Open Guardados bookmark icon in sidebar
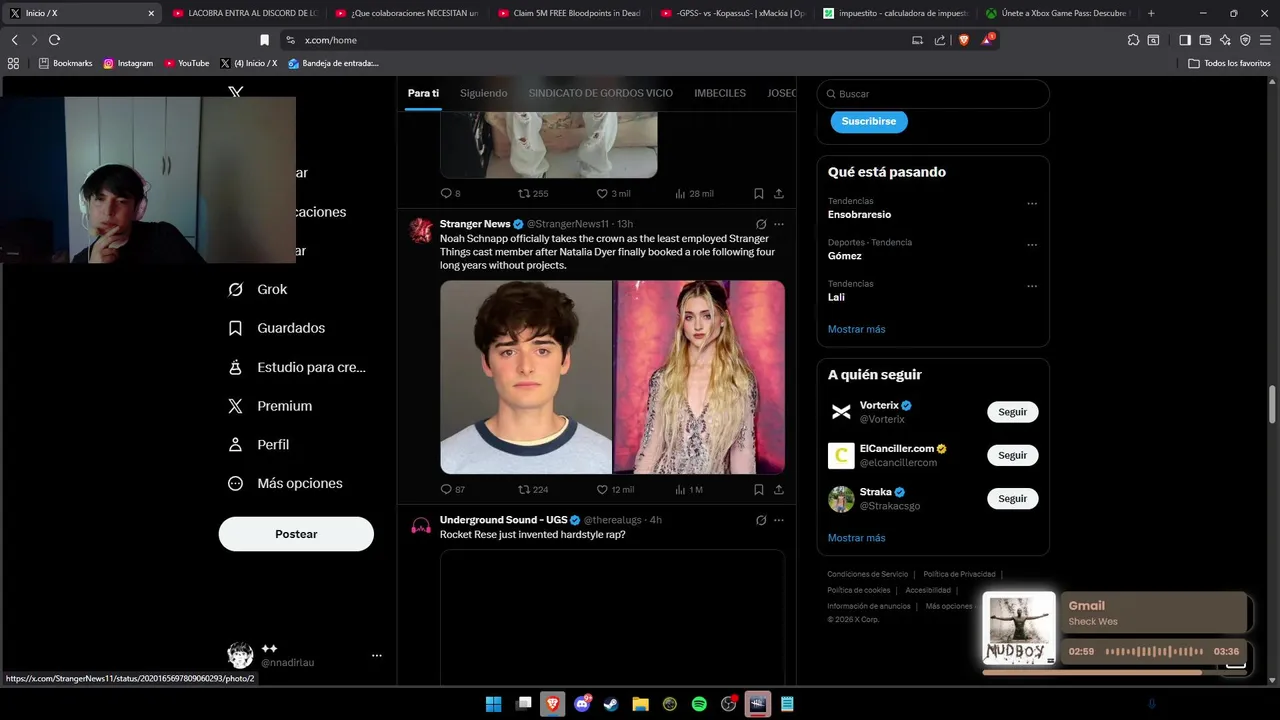 tap(235, 328)
